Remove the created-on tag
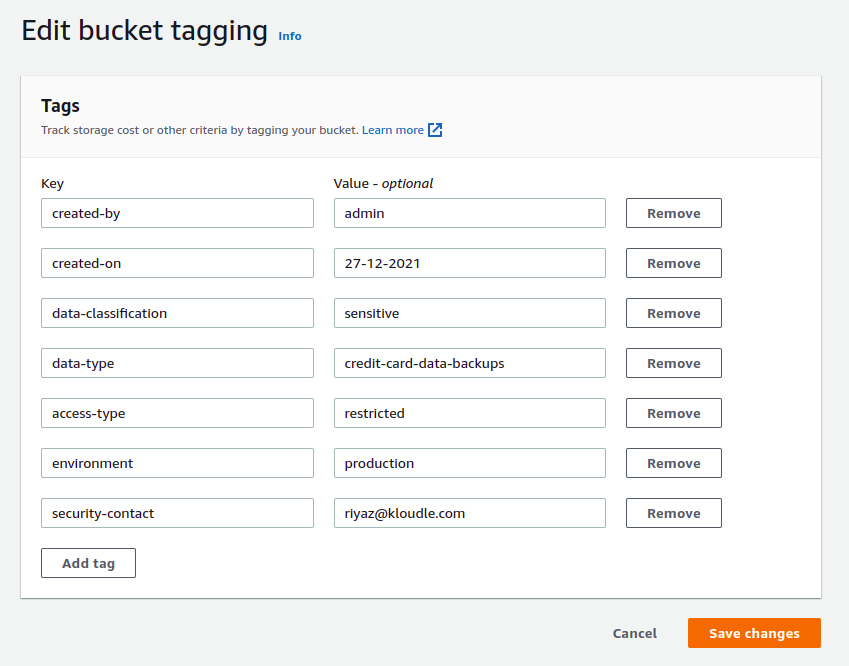Image resolution: width=849 pixels, height=666 pixels. click(x=673, y=263)
